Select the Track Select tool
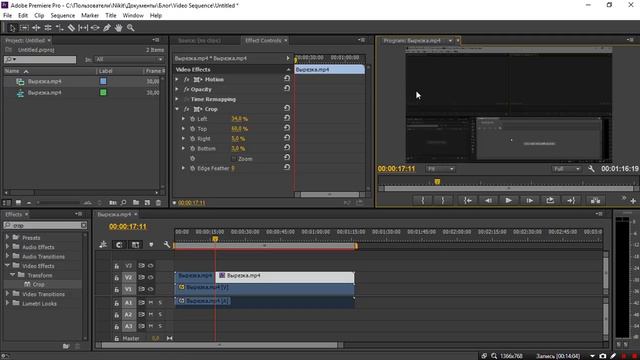 tap(24, 28)
